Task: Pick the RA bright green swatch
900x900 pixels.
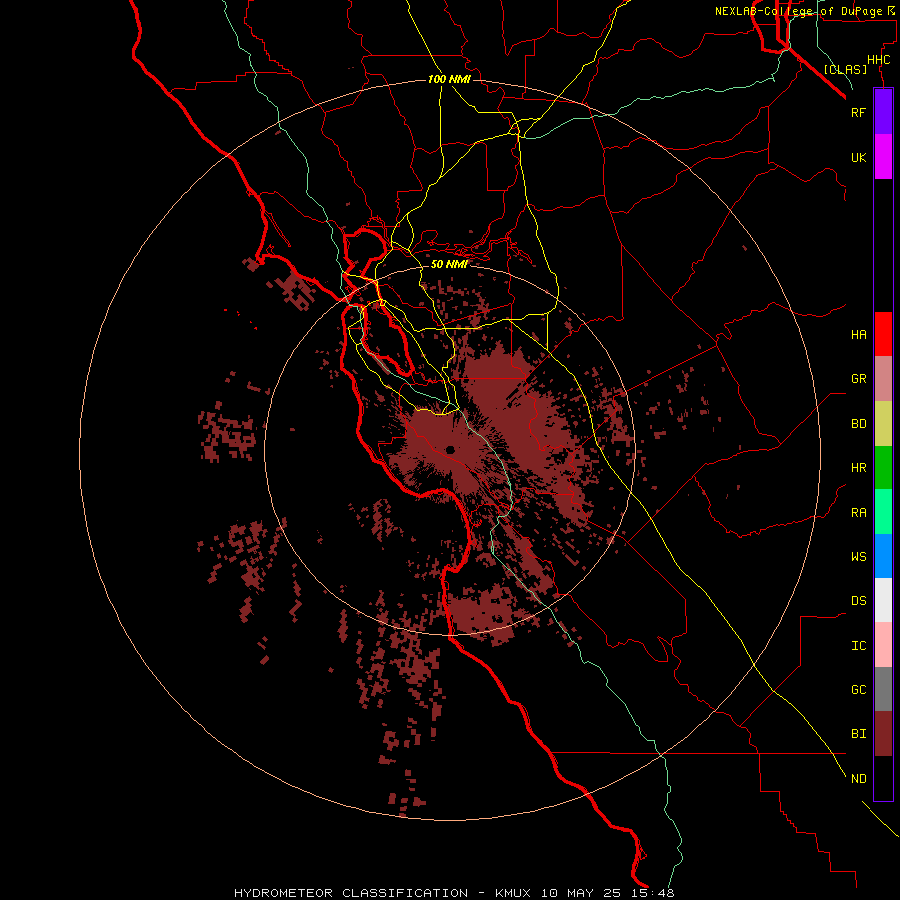Action: pyautogui.click(x=883, y=512)
